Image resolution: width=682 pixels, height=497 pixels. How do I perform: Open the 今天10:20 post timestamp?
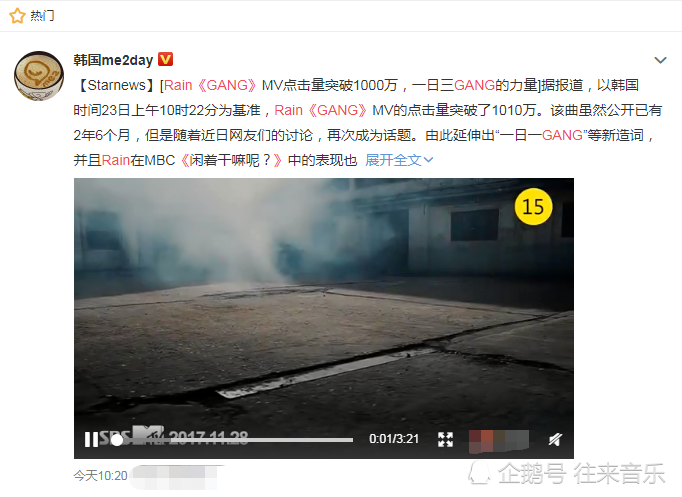coord(100,476)
